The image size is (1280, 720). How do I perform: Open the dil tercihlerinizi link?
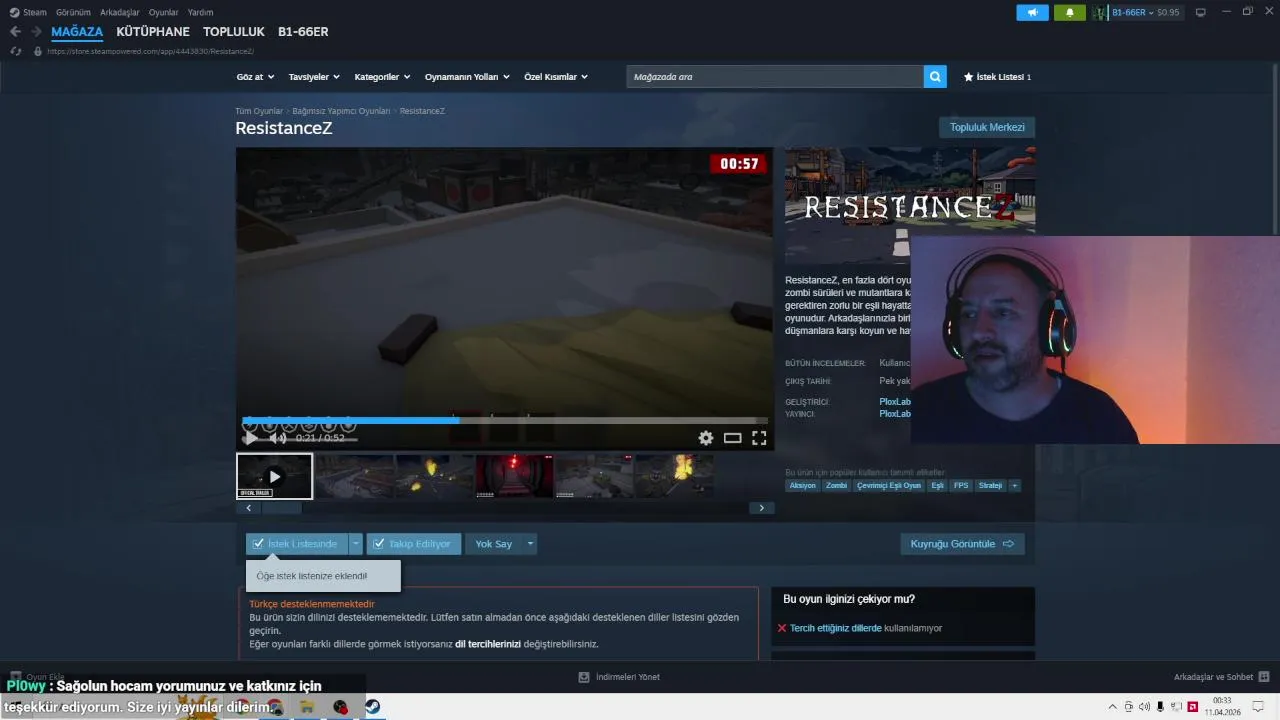tap(488, 644)
